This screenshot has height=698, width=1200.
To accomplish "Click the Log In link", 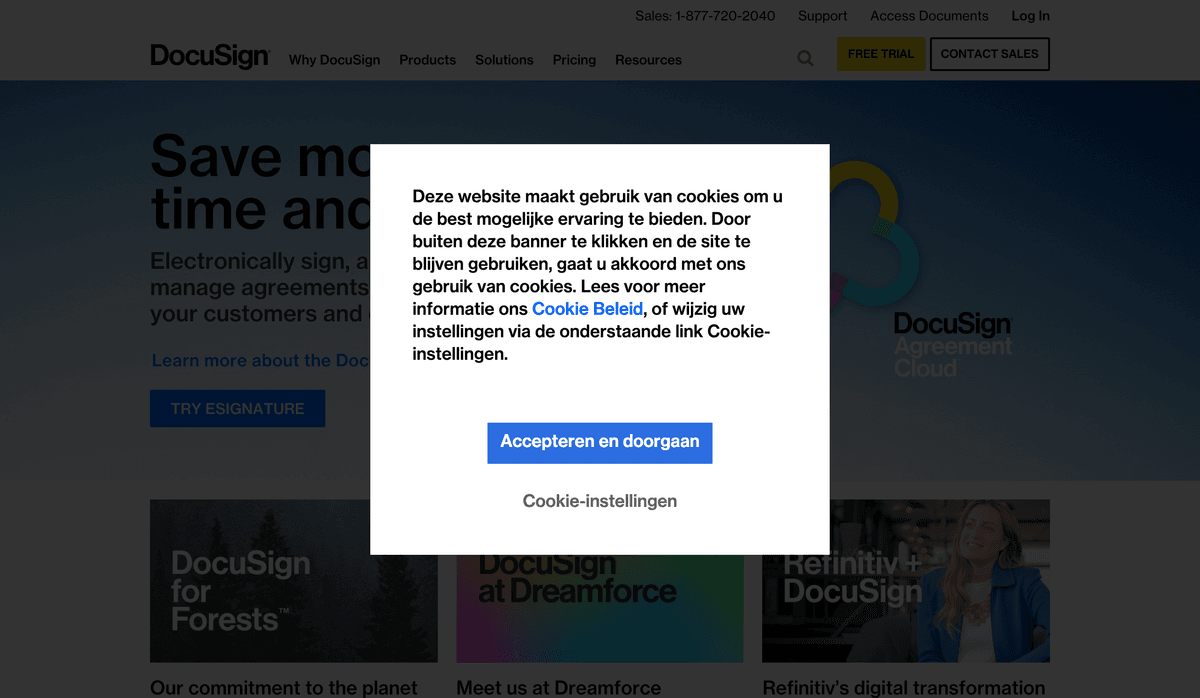I will [x=1030, y=16].
